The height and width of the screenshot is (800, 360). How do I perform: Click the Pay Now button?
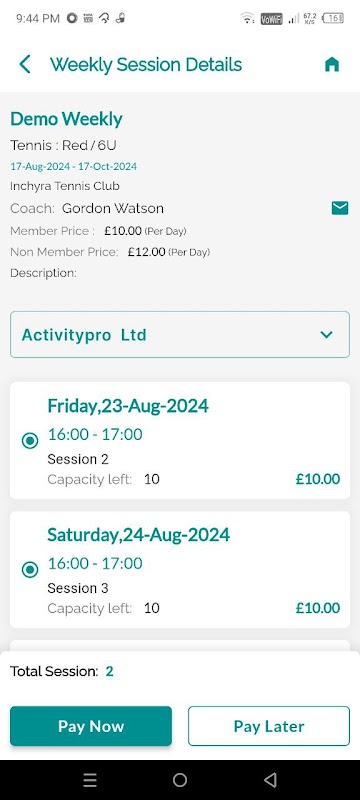click(91, 726)
